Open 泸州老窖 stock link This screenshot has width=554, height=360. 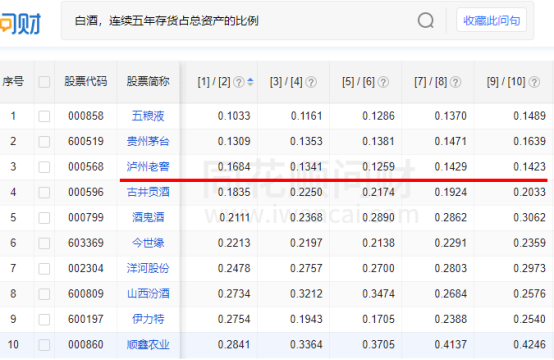pos(148,167)
